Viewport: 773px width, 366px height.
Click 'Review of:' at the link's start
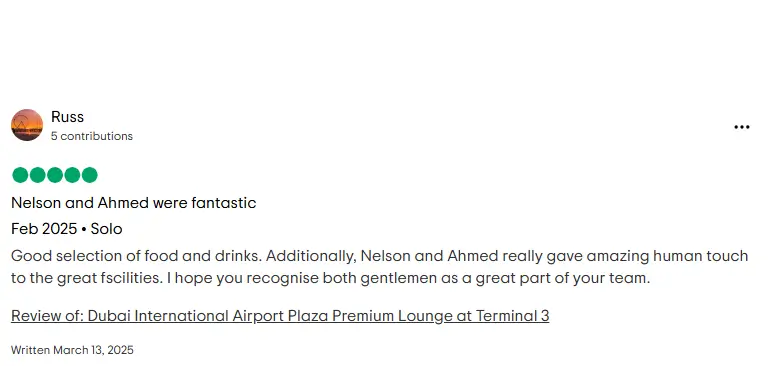coord(47,316)
